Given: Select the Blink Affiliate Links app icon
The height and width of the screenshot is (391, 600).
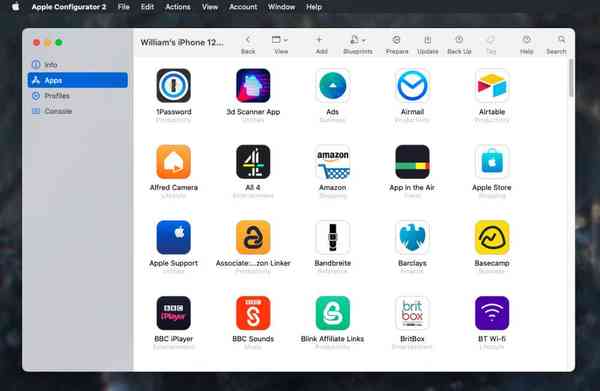Looking at the screenshot, I should point(333,313).
